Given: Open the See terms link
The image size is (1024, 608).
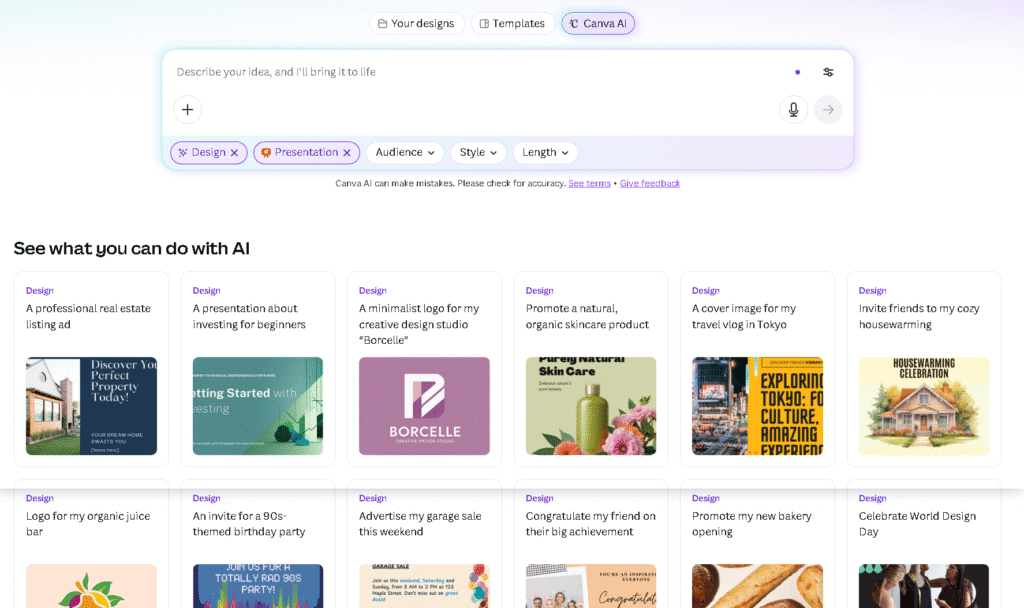Looking at the screenshot, I should pos(589,184).
